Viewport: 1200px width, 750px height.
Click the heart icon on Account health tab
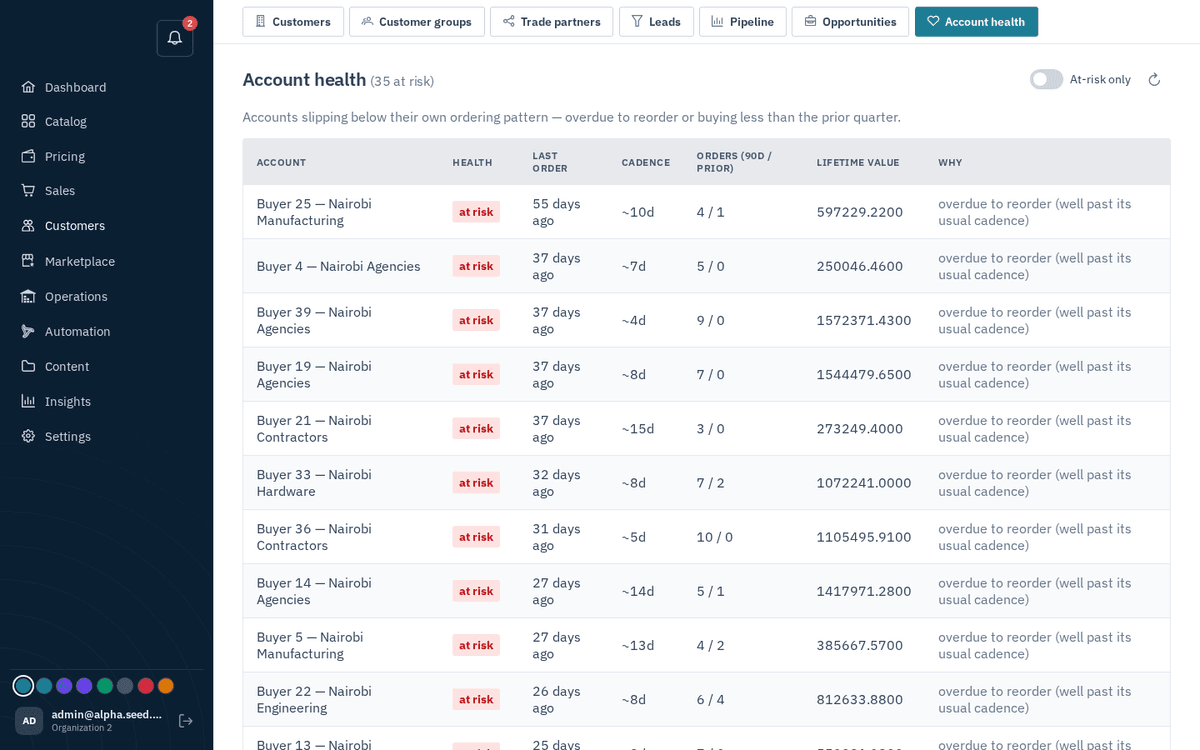(933, 21)
